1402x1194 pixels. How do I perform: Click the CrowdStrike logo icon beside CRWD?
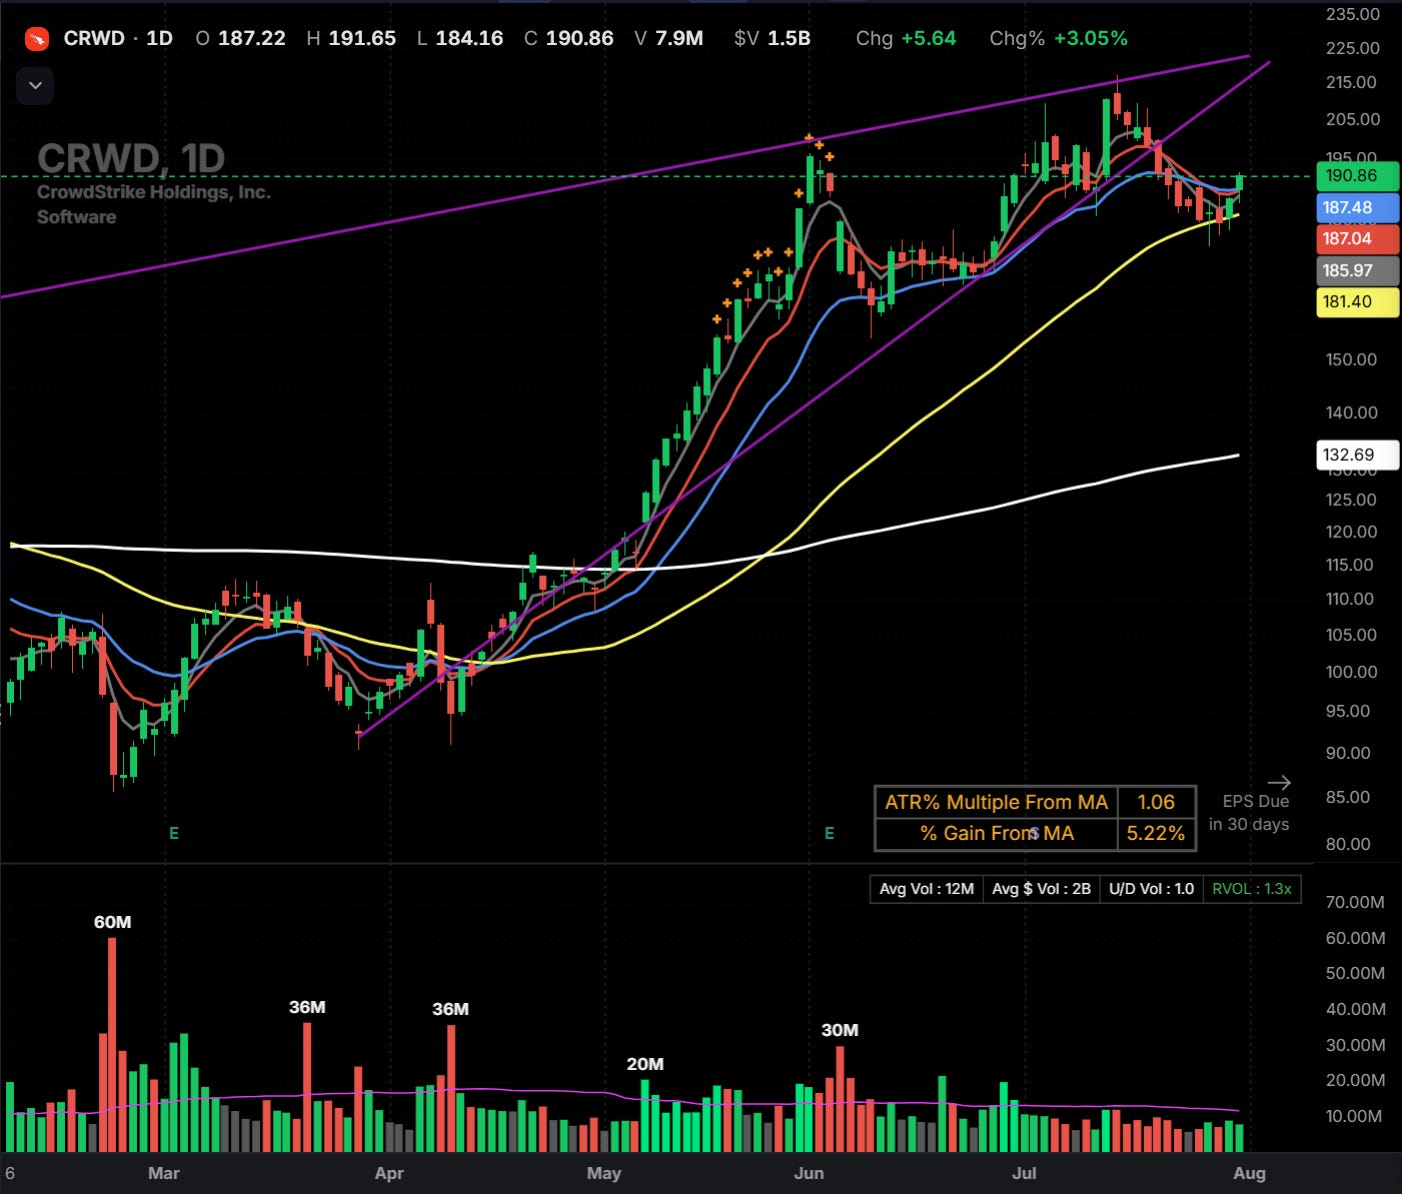[36, 39]
